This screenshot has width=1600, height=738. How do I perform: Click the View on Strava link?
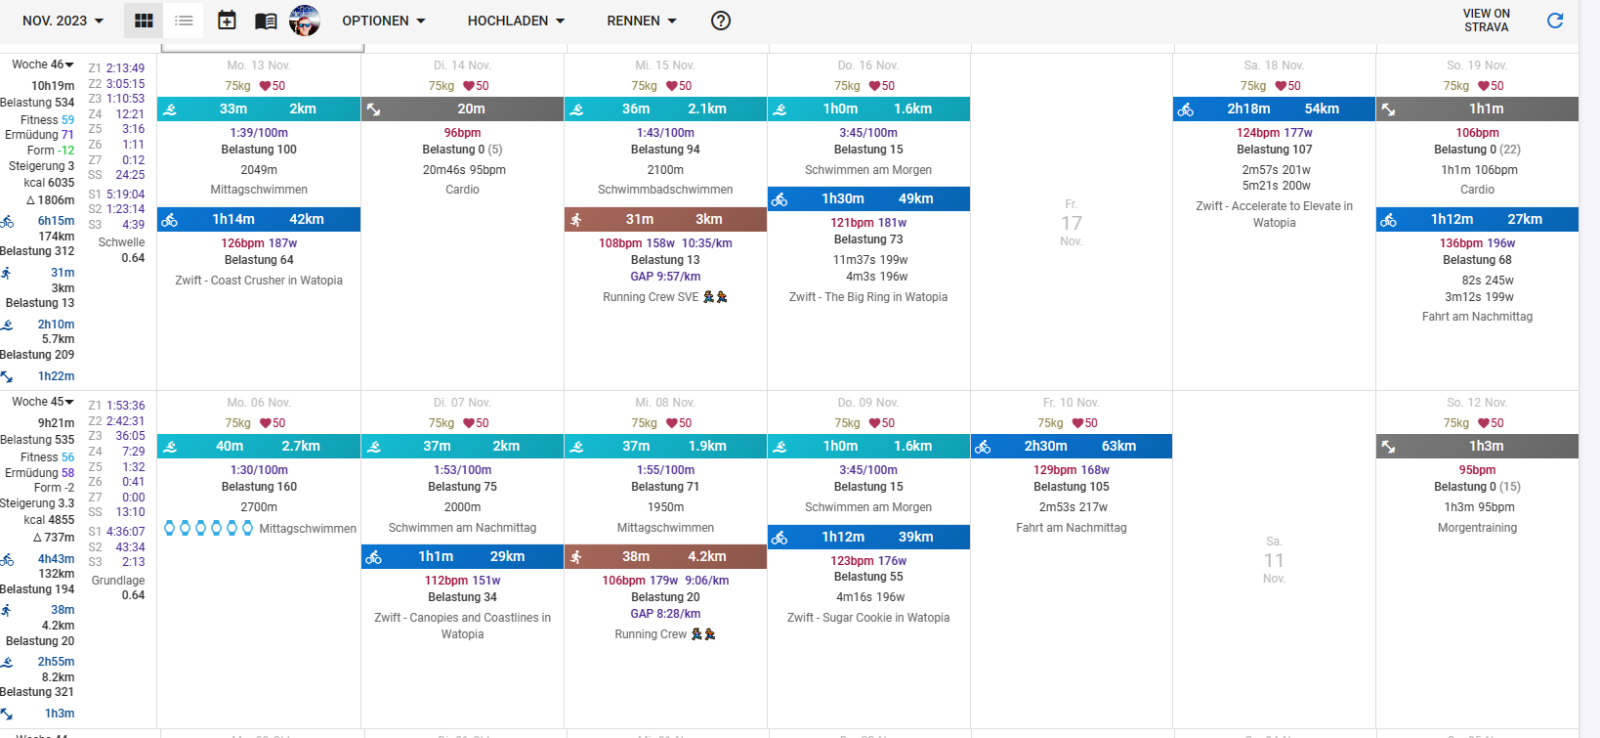1486,20
